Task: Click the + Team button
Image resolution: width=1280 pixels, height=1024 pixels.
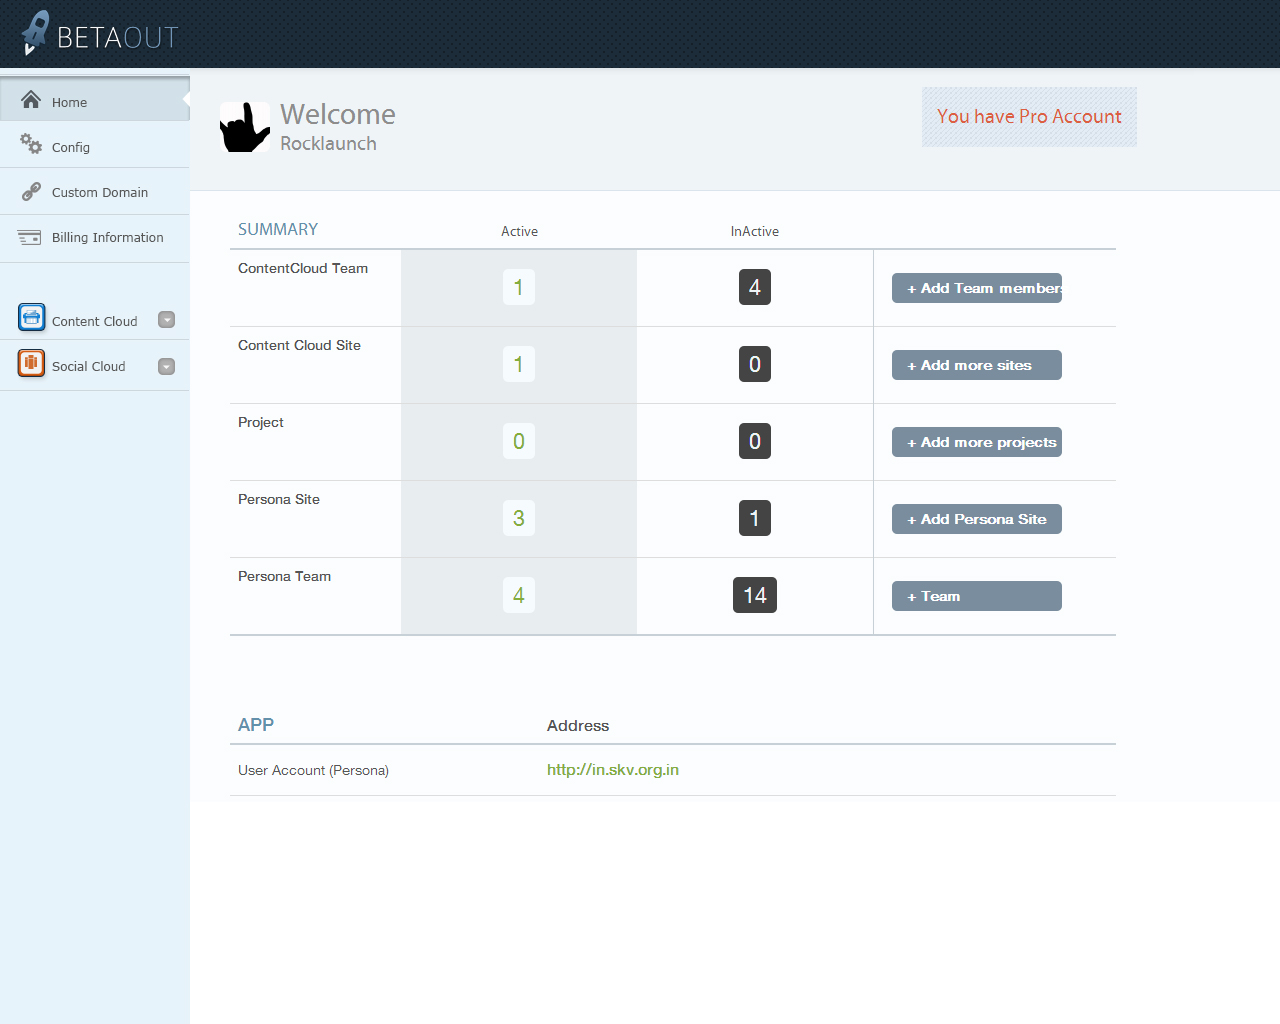Action: click(x=977, y=596)
